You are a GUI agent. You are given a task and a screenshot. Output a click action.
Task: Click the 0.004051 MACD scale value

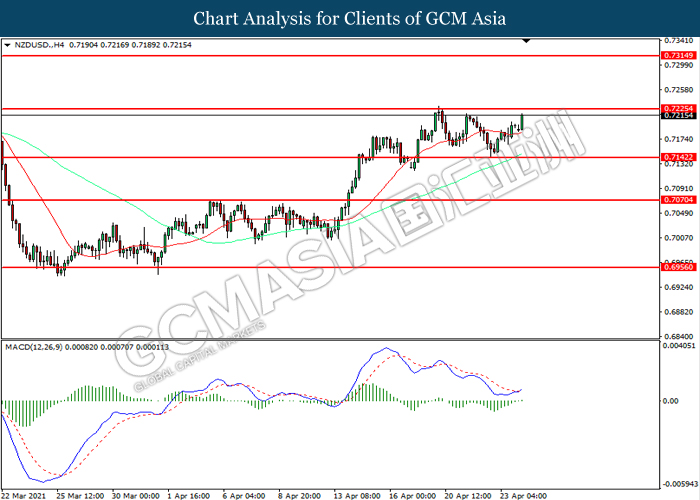click(679, 346)
